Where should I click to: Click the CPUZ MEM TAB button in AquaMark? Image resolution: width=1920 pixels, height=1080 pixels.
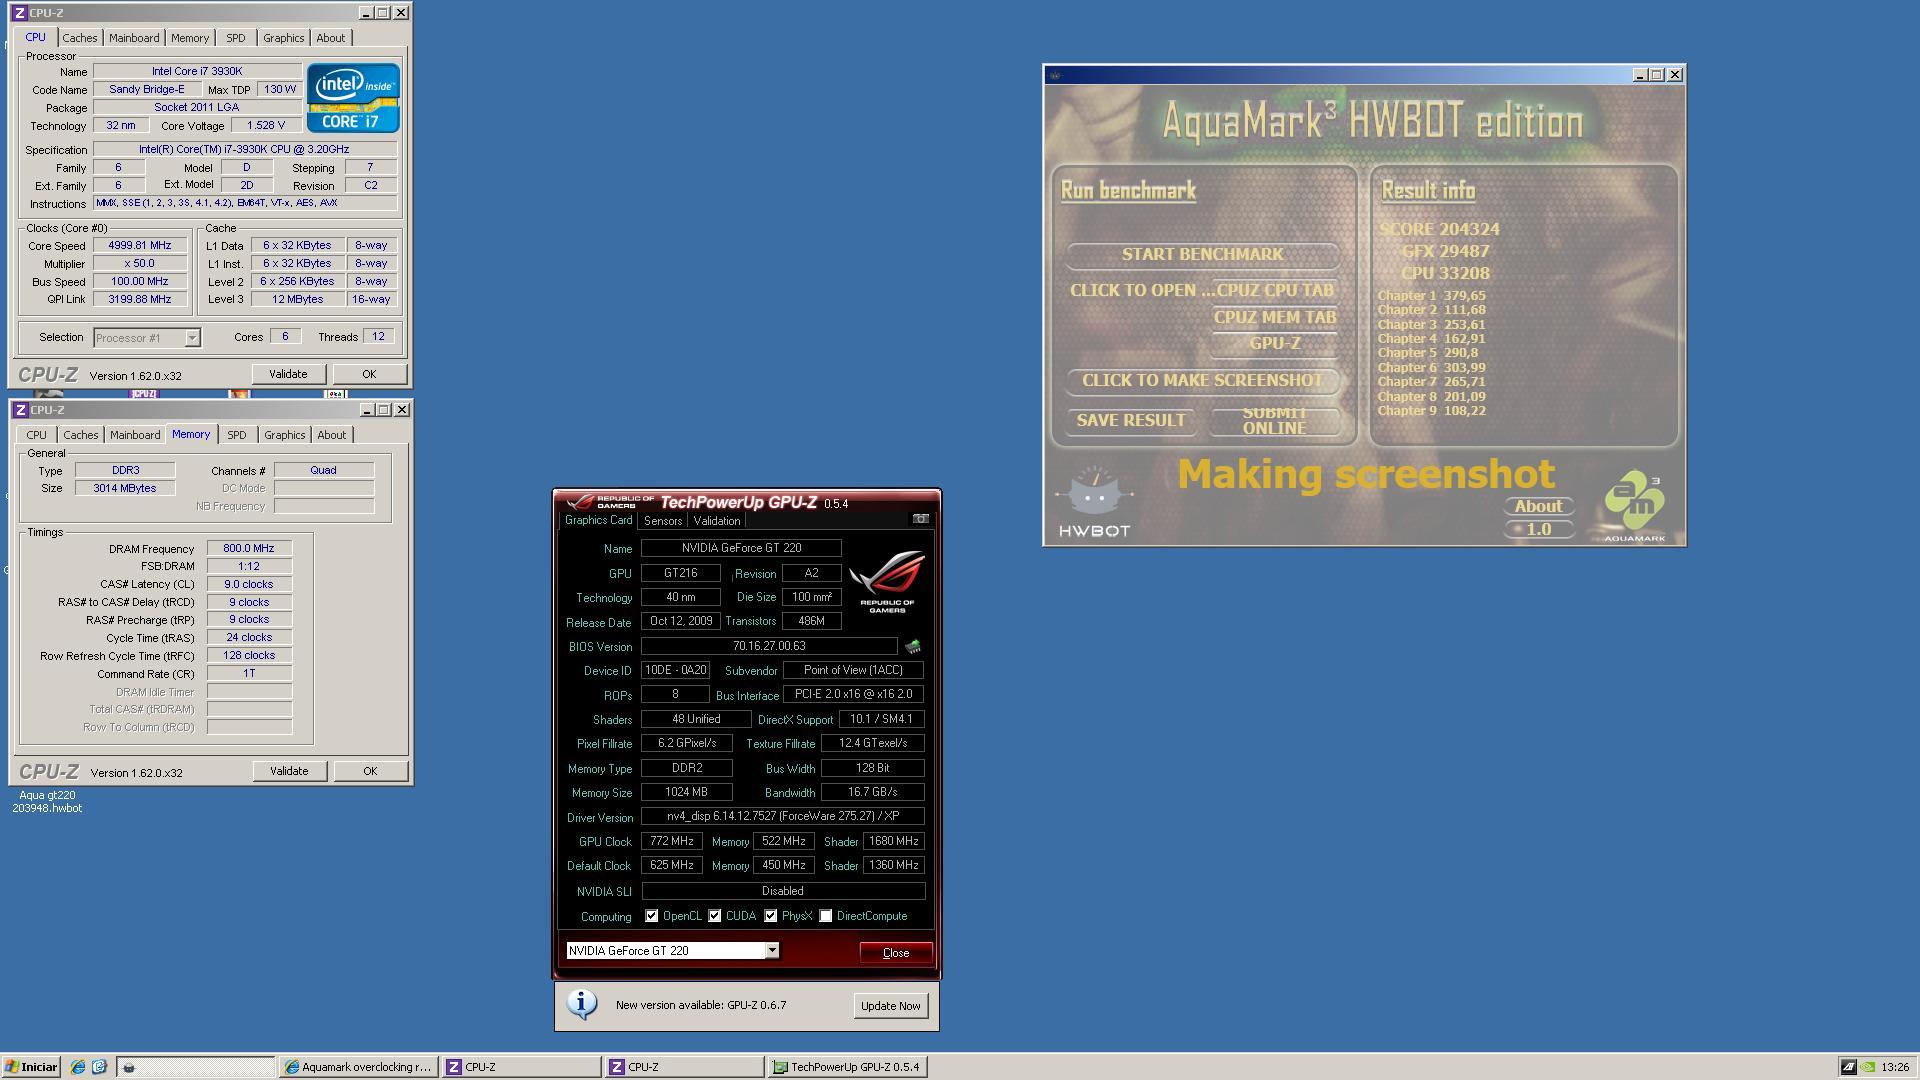click(1274, 317)
